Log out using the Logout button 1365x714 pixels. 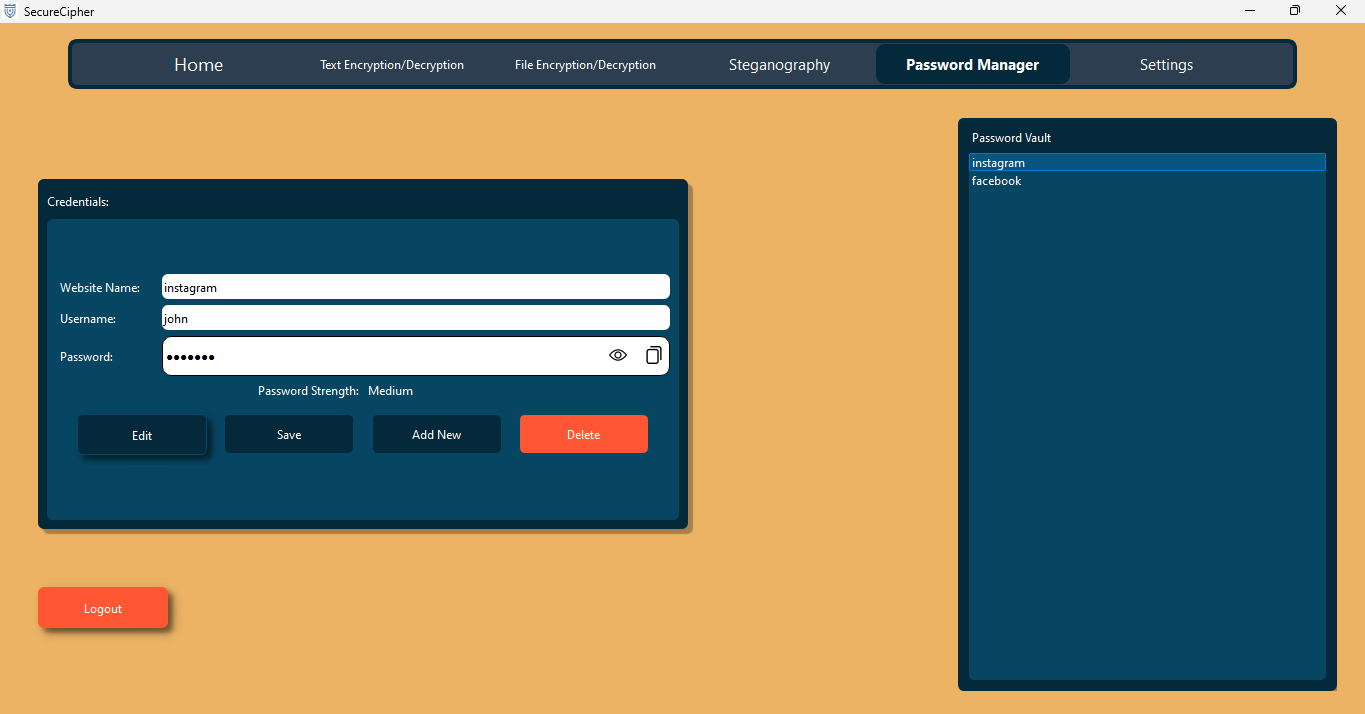coord(103,608)
